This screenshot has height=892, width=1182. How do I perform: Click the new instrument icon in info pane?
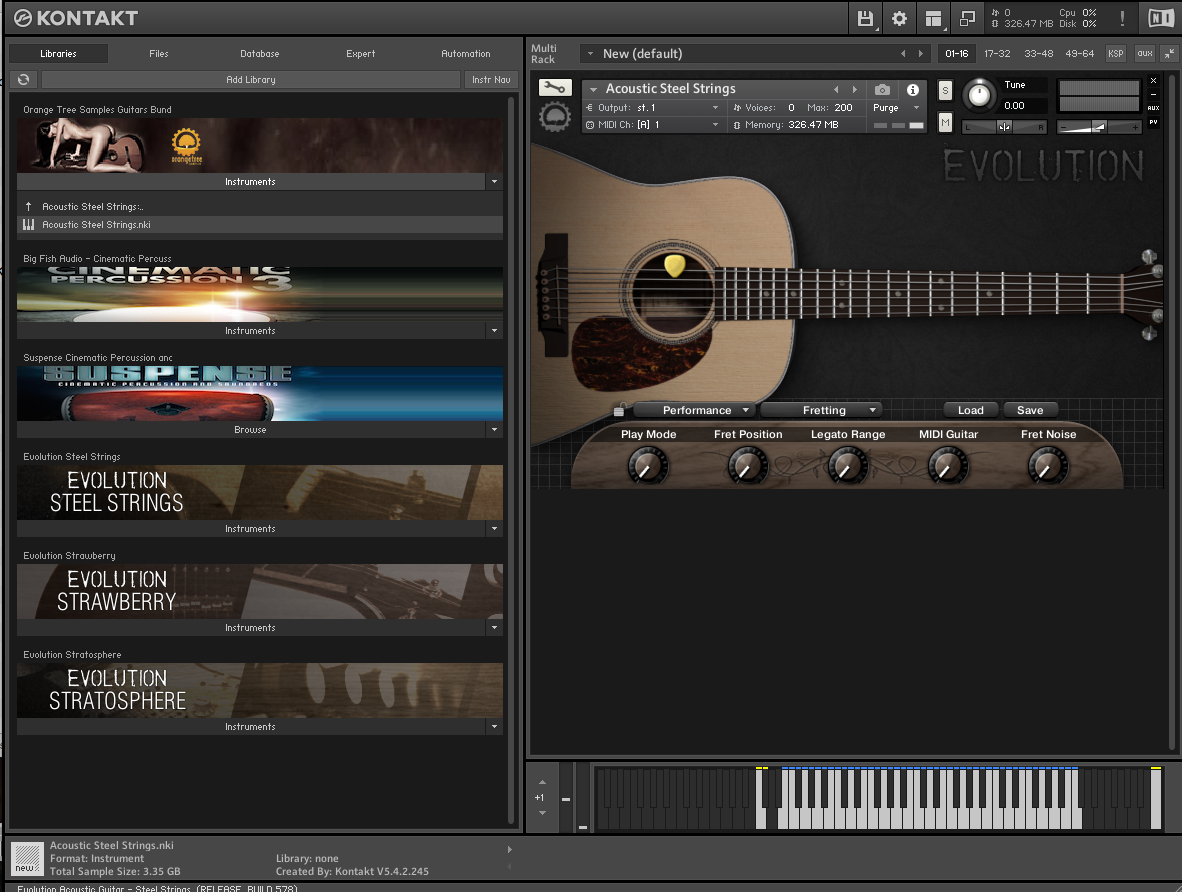coord(27,858)
